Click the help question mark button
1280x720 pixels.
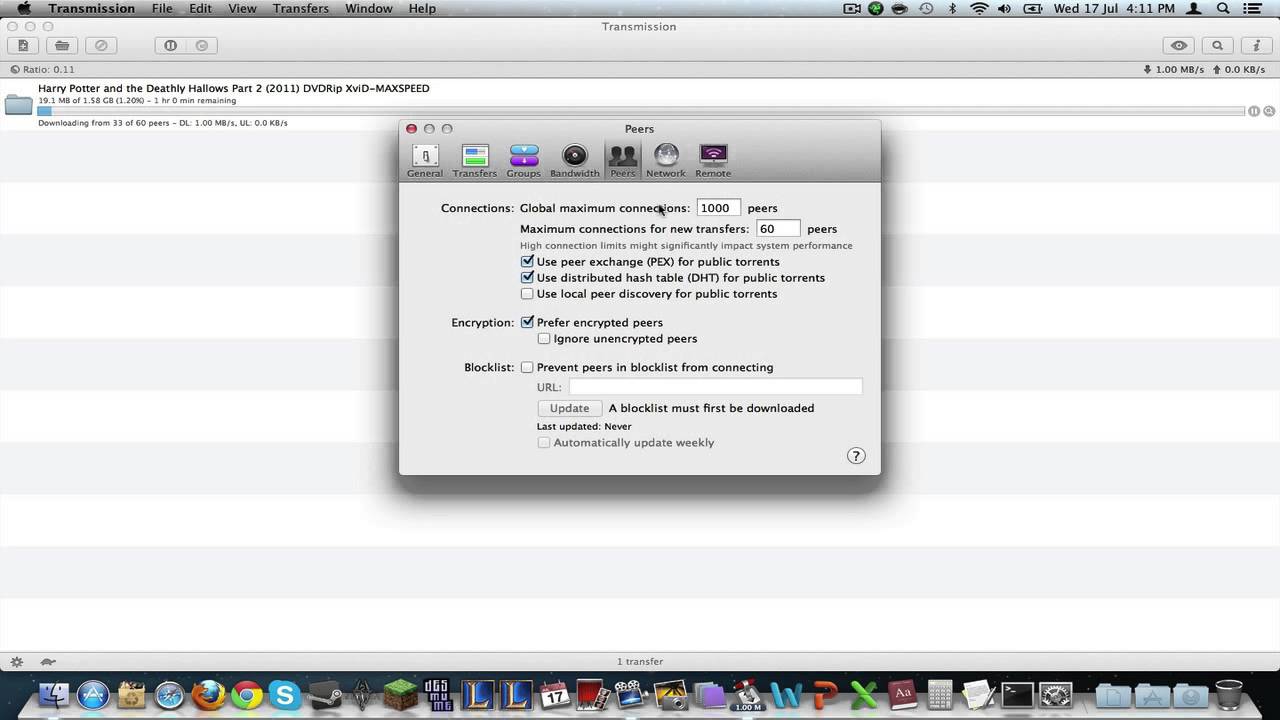point(856,455)
